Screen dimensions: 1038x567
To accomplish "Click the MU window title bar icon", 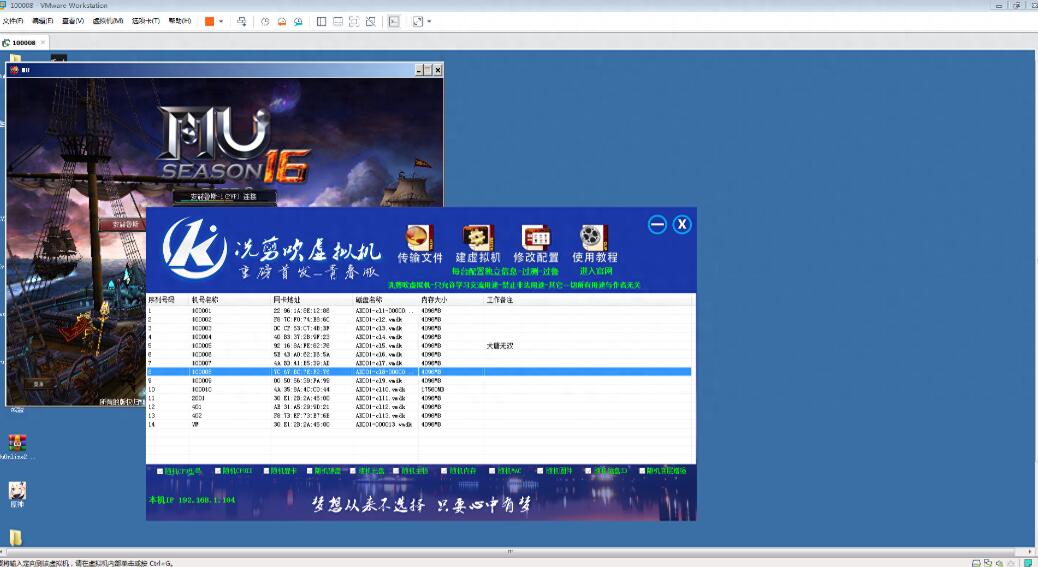I will point(15,69).
